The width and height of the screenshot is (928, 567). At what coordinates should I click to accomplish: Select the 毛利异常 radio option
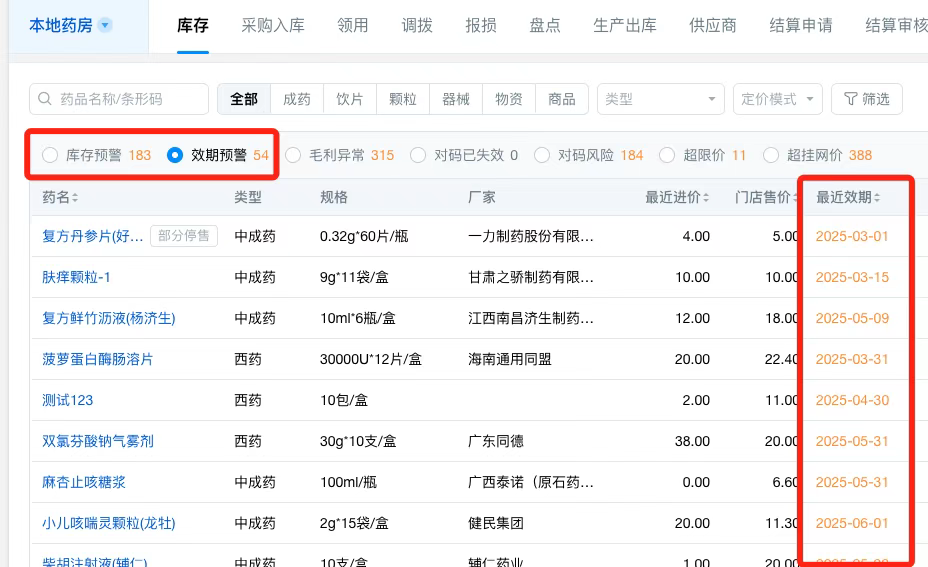[293, 155]
